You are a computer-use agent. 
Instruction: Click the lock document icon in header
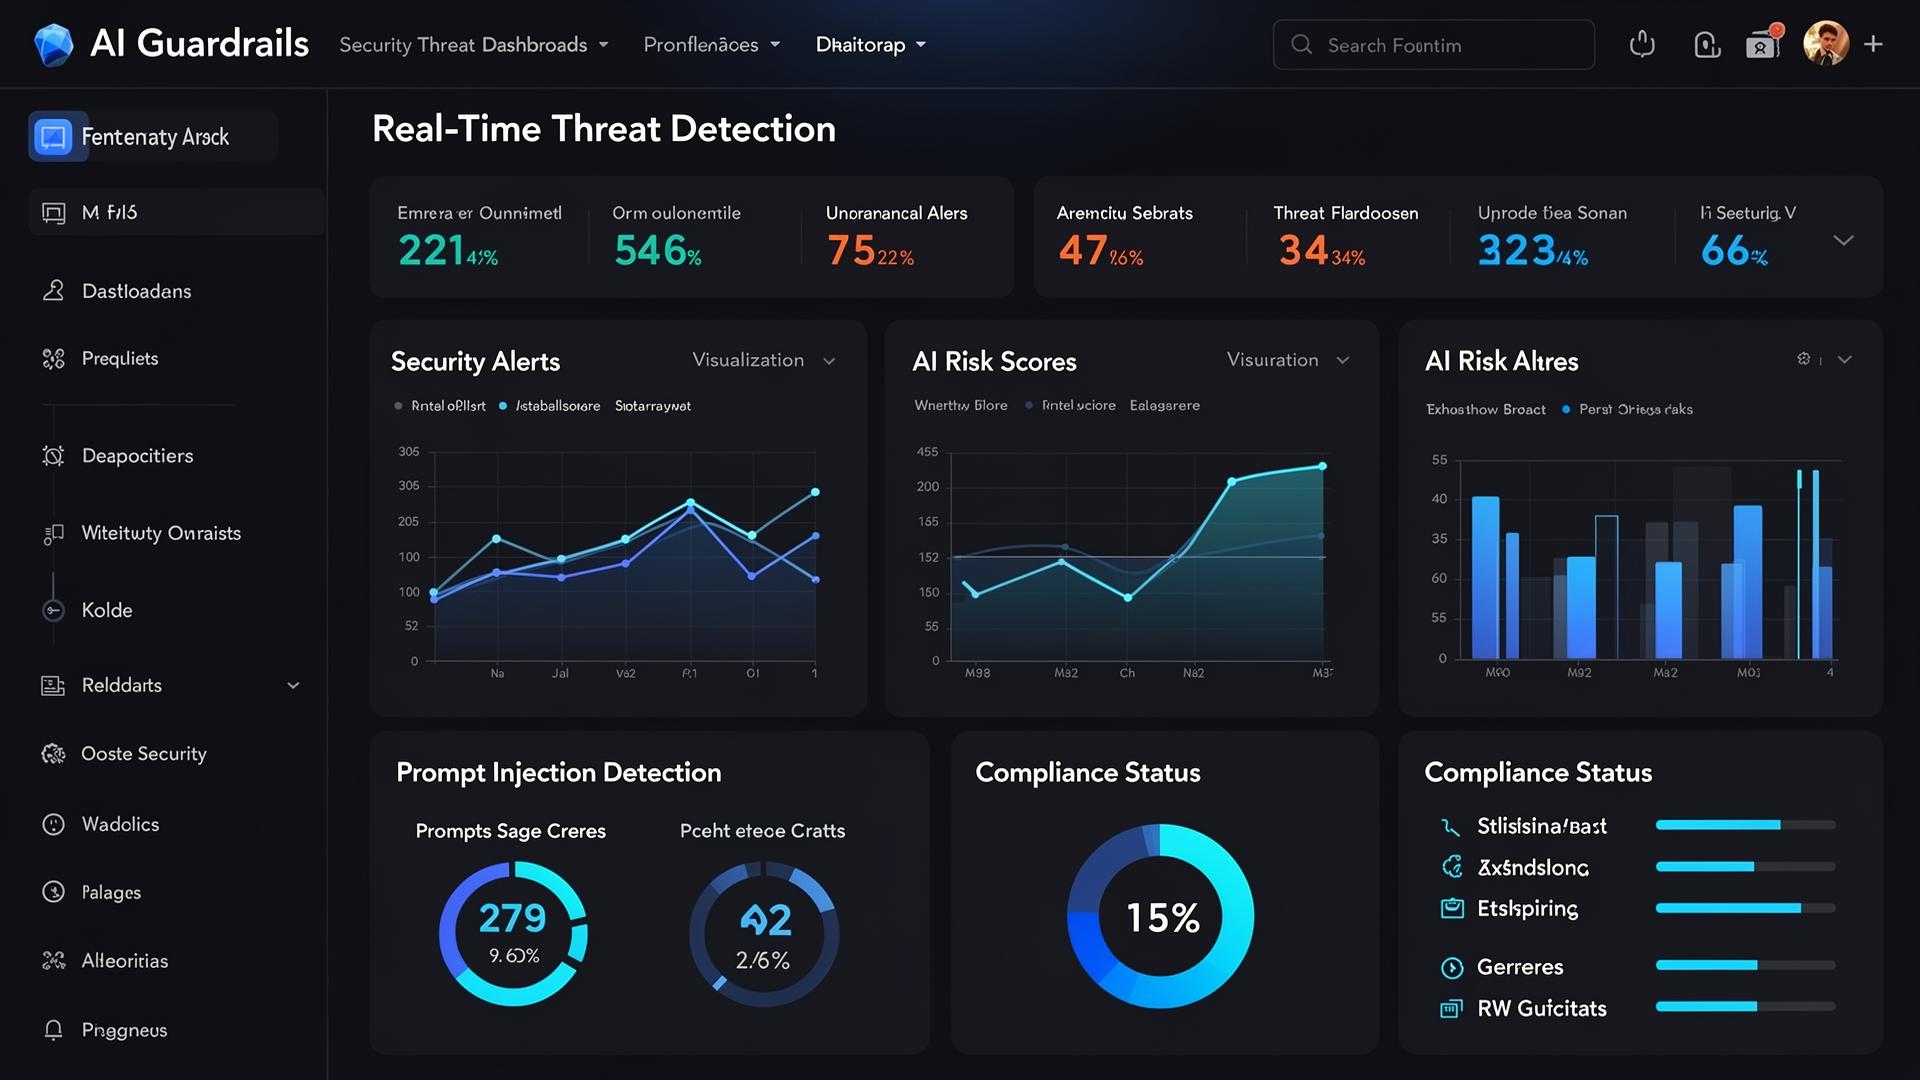(1707, 45)
